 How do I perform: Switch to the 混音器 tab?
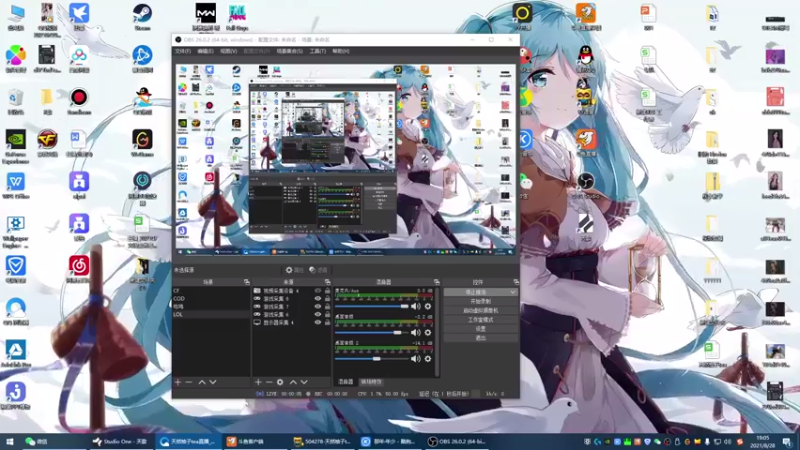(x=345, y=382)
